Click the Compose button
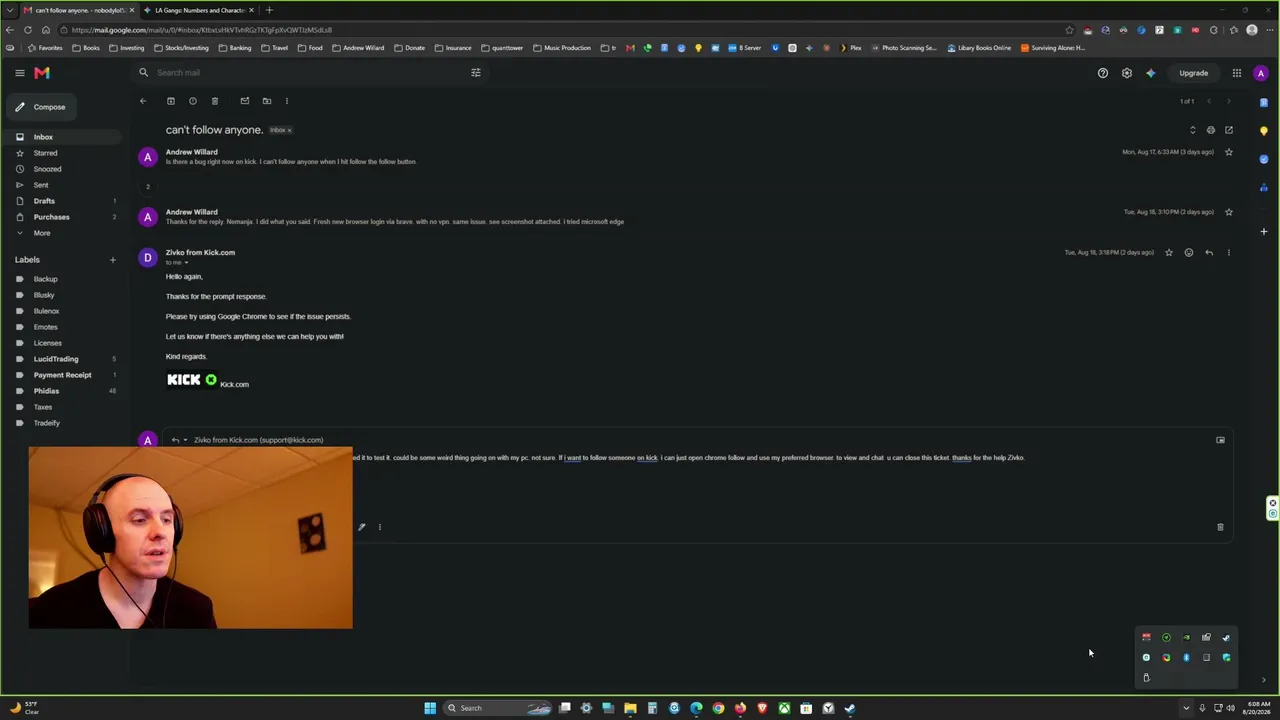The width and height of the screenshot is (1280, 720). (40, 107)
